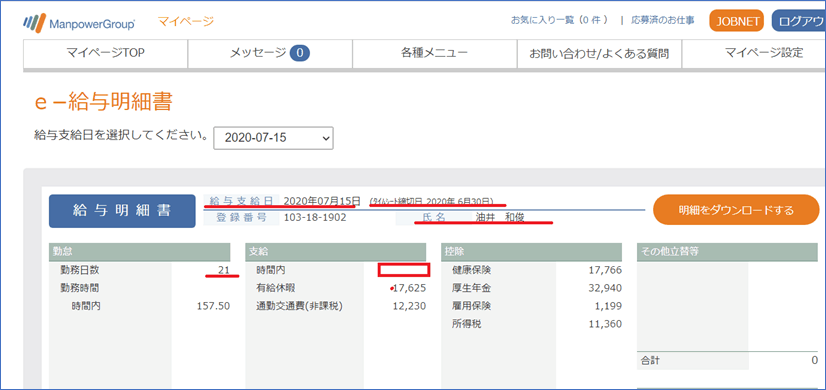This screenshot has height=390, width=826.
Task: Click income tax amount 11,360
Action: point(605,324)
